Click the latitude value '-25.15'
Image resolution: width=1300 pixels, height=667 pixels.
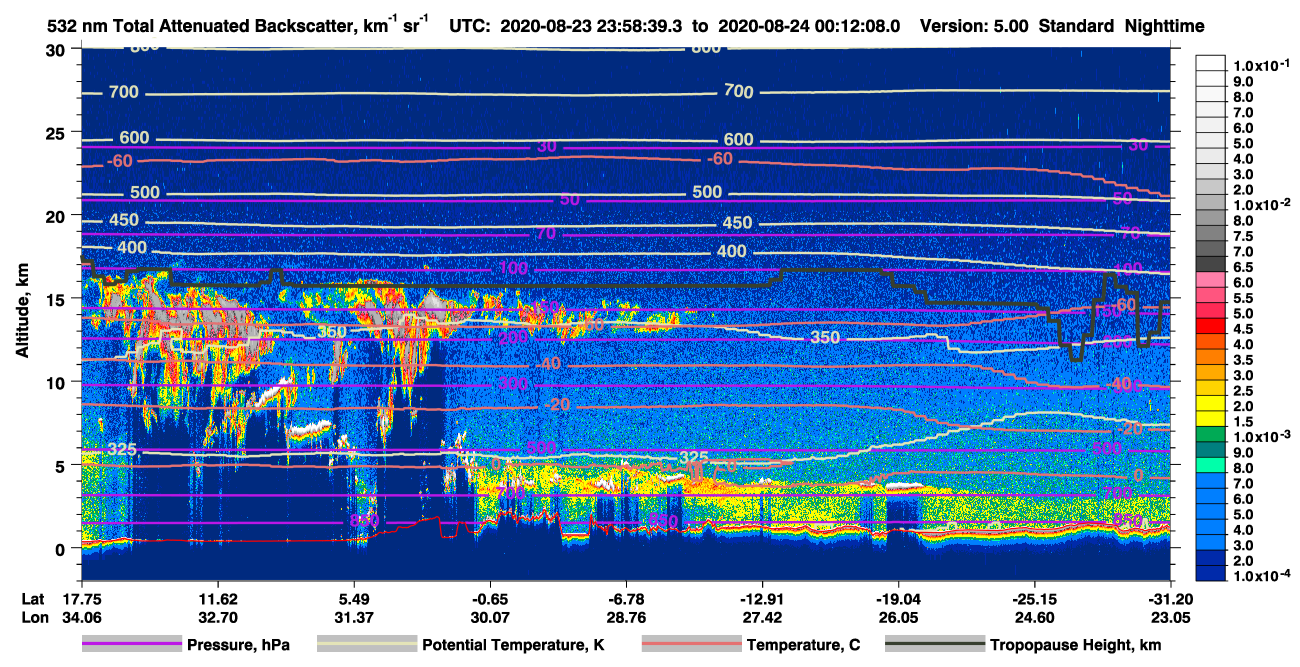1035,599
